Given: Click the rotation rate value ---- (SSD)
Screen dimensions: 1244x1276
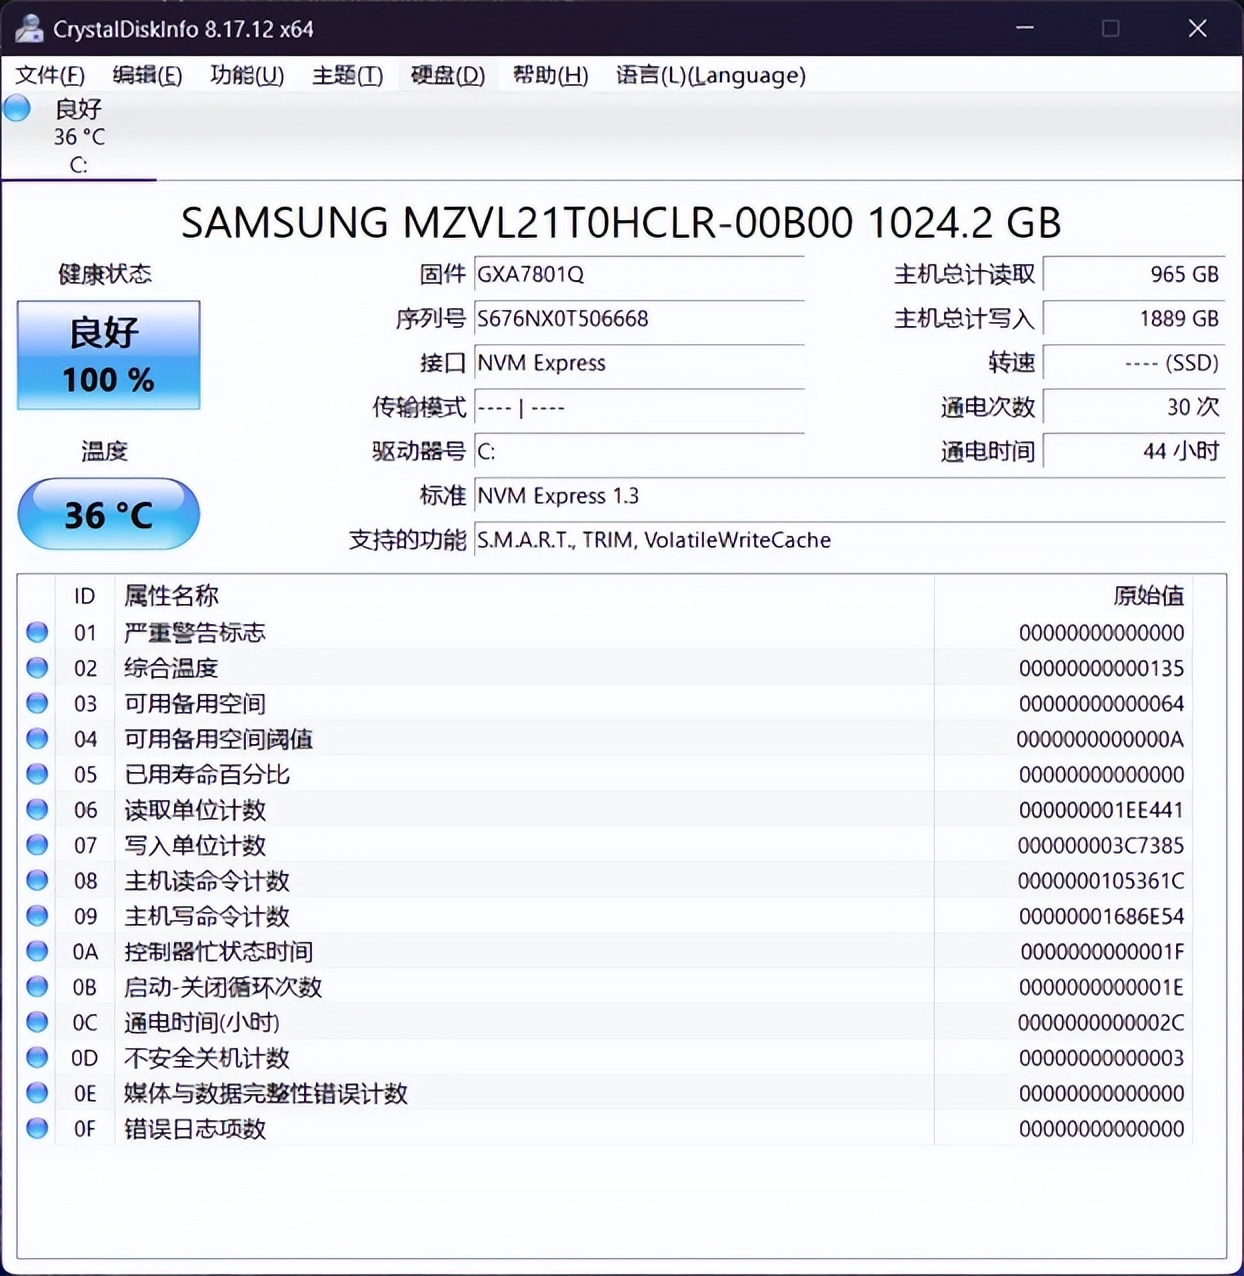Looking at the screenshot, I should click(x=1134, y=362).
